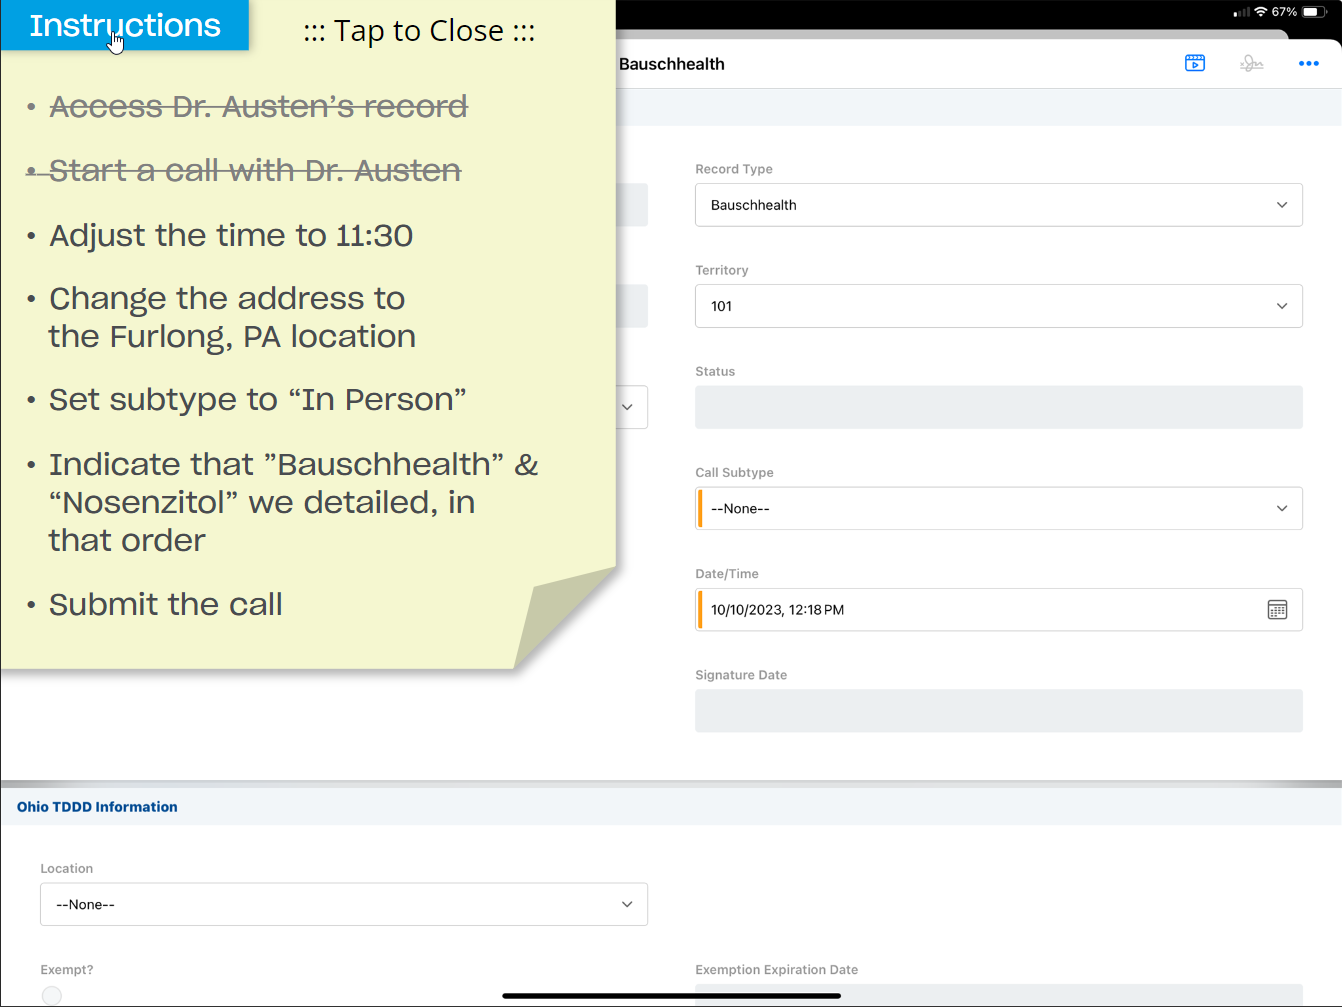The width and height of the screenshot is (1342, 1007).
Task: Click the Furlong, PA address instruction
Action: point(232,317)
